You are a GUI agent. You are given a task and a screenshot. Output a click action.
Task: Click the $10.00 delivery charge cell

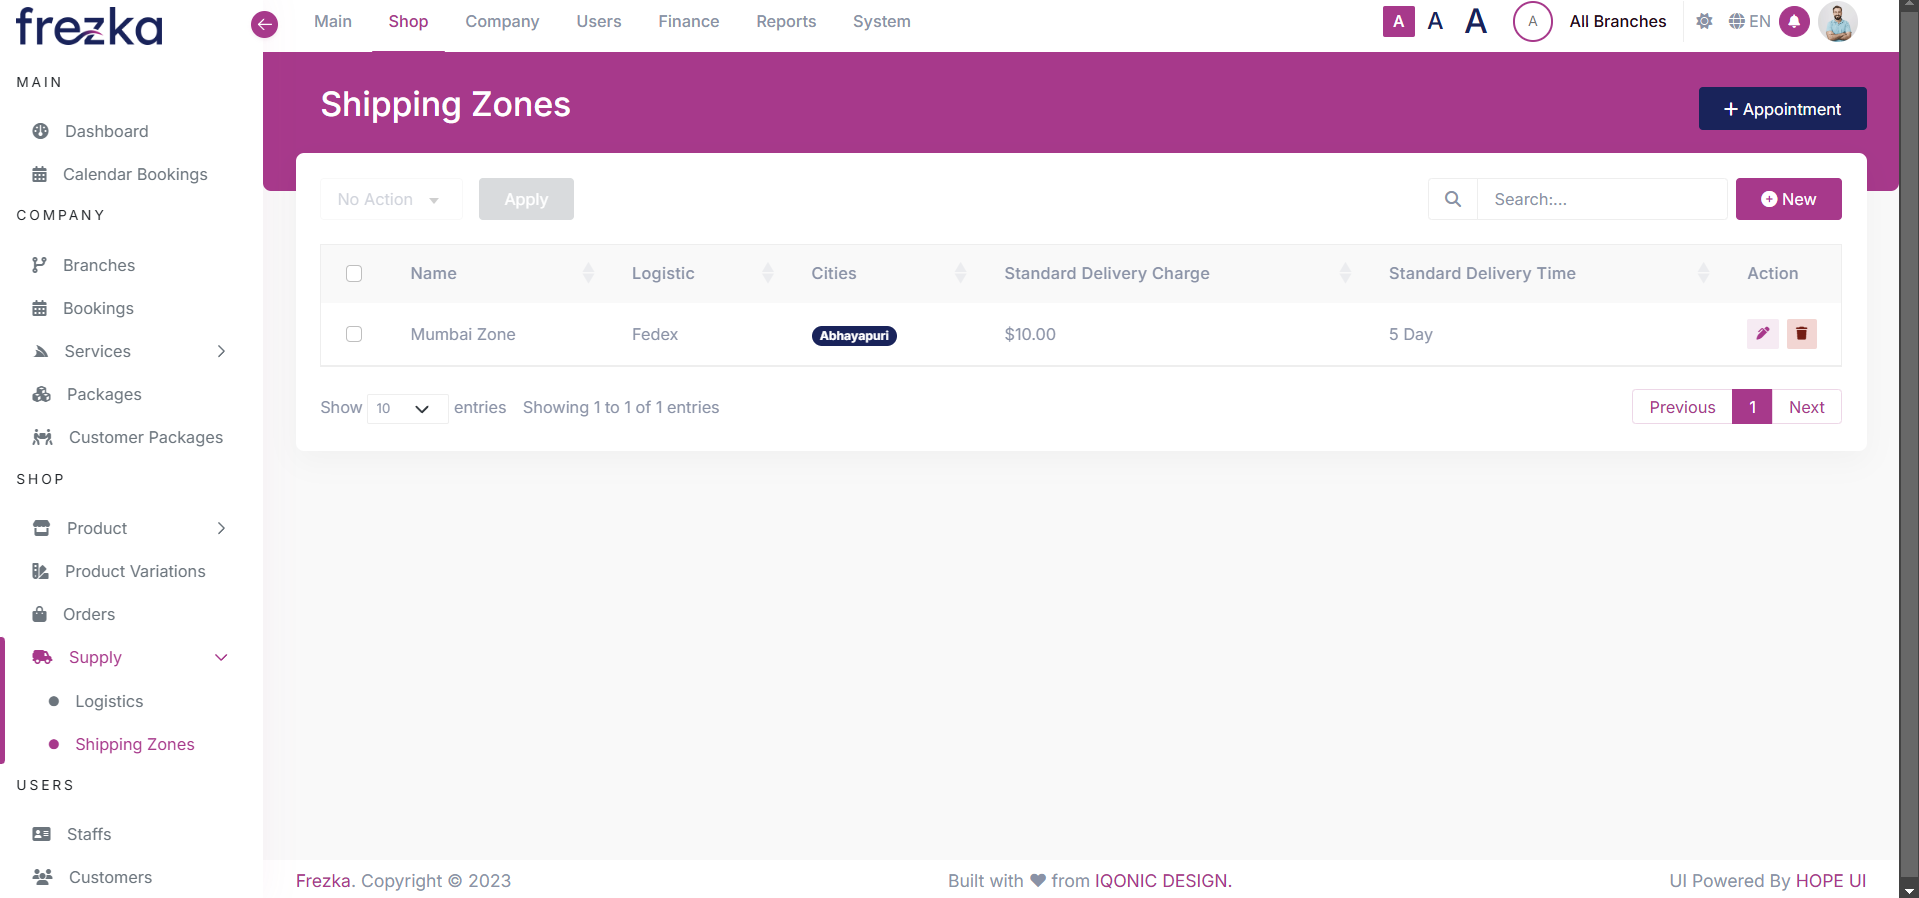pyautogui.click(x=1030, y=334)
